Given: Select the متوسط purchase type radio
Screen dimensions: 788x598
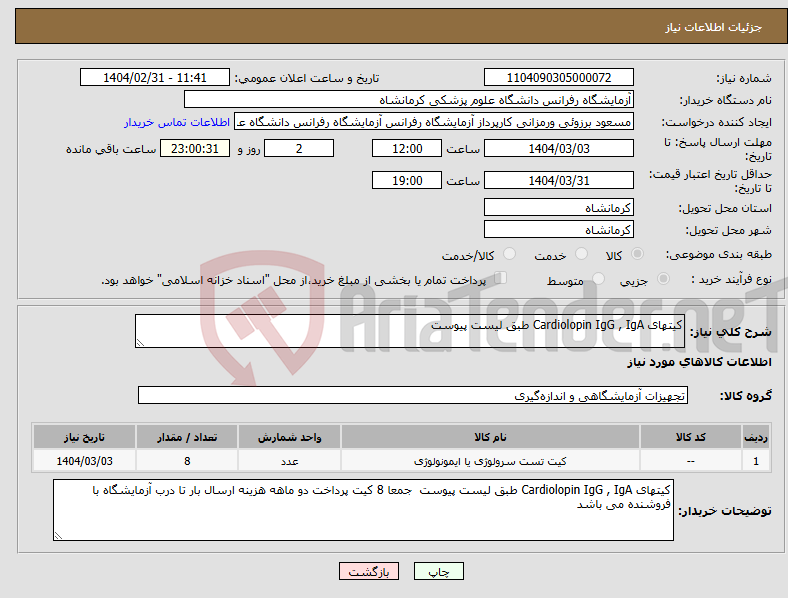Looking at the screenshot, I should (598, 278).
